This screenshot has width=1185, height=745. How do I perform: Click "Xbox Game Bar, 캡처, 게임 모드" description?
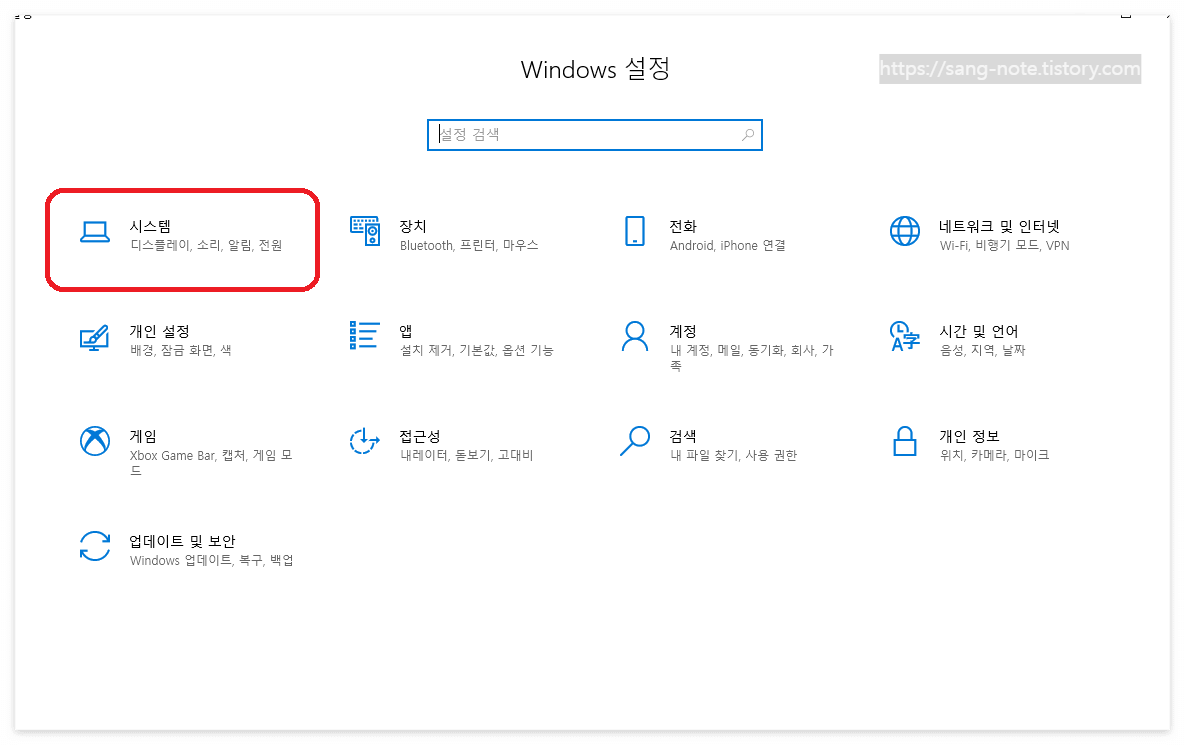(x=211, y=462)
